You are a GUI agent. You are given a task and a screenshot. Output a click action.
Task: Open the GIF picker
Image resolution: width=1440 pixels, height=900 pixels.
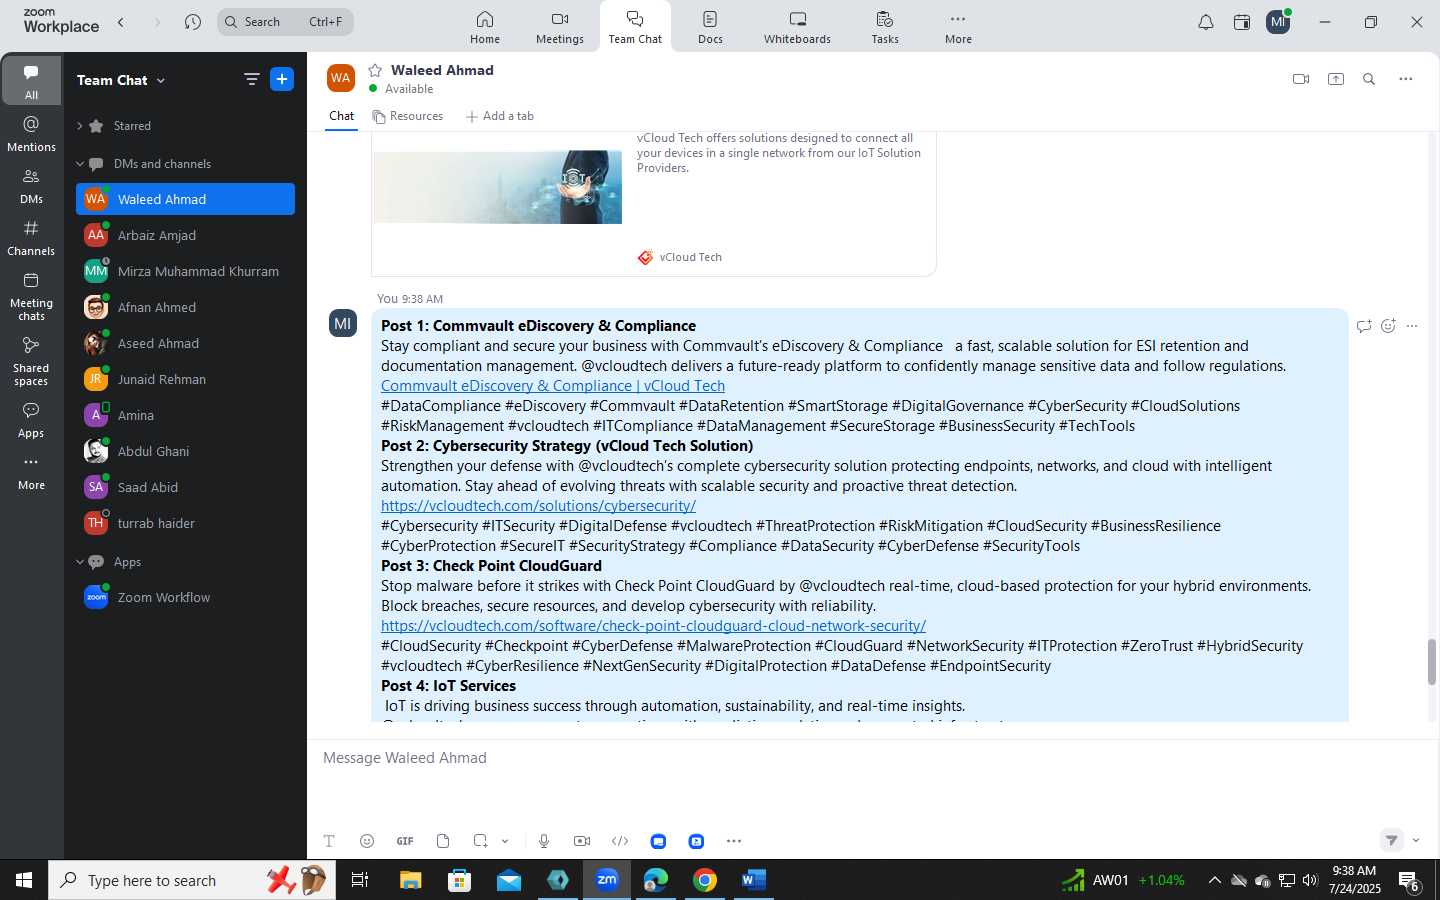(405, 841)
